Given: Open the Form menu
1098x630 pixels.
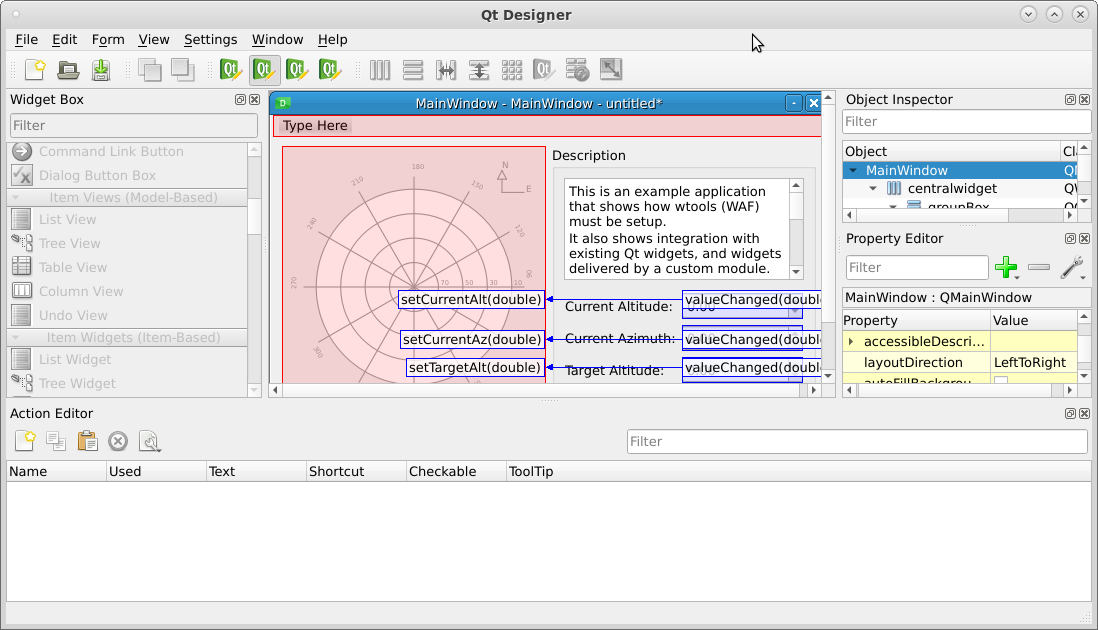Looking at the screenshot, I should click(x=108, y=39).
